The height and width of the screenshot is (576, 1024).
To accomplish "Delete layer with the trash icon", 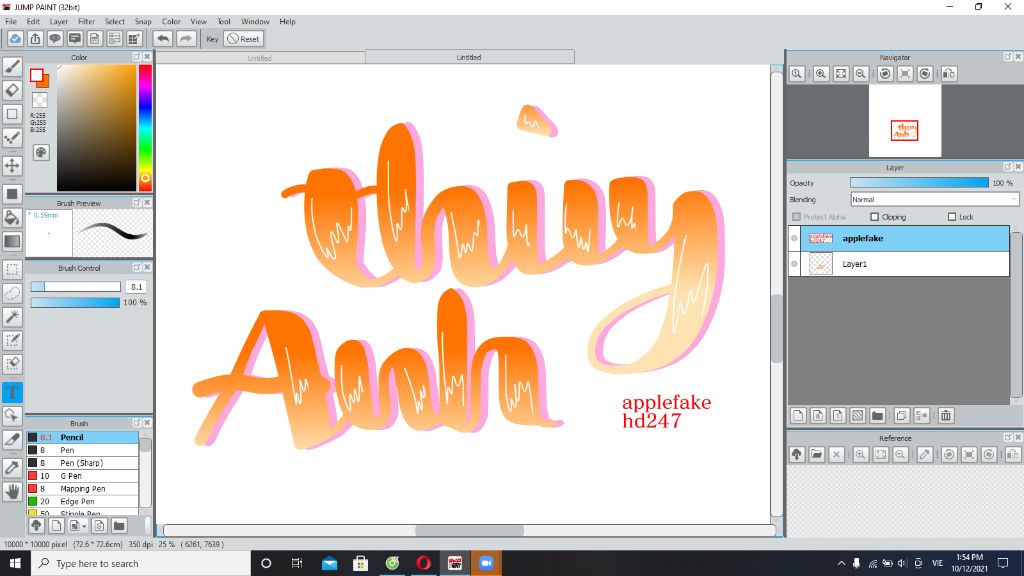I will pyautogui.click(x=946, y=415).
